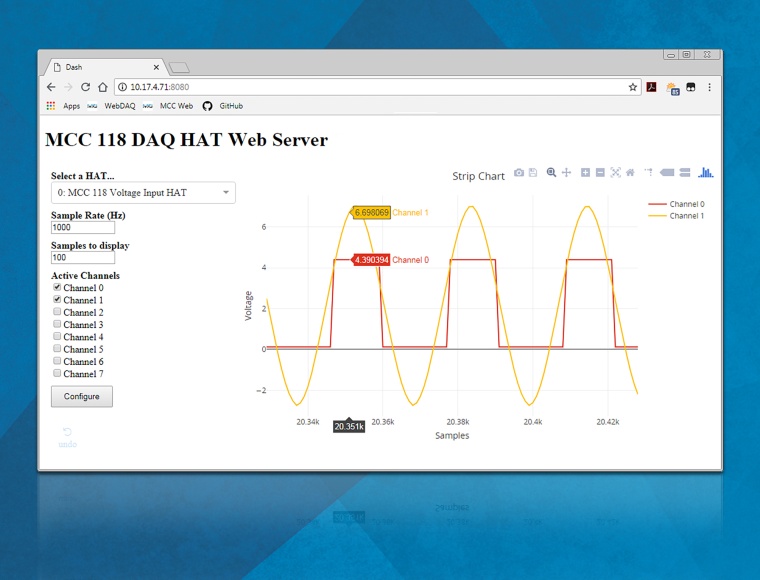The width and height of the screenshot is (760, 580).
Task: Click the undo button below Configure
Action: click(x=67, y=438)
